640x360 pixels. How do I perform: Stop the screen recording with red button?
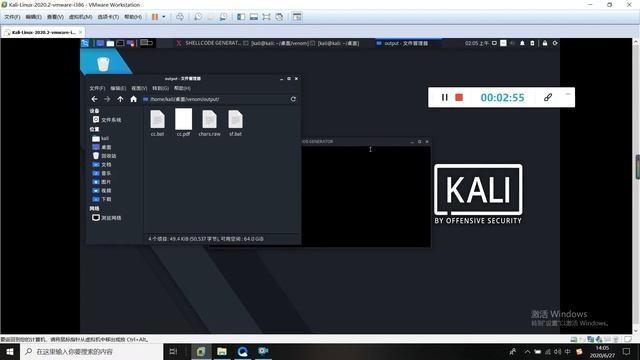pos(459,98)
